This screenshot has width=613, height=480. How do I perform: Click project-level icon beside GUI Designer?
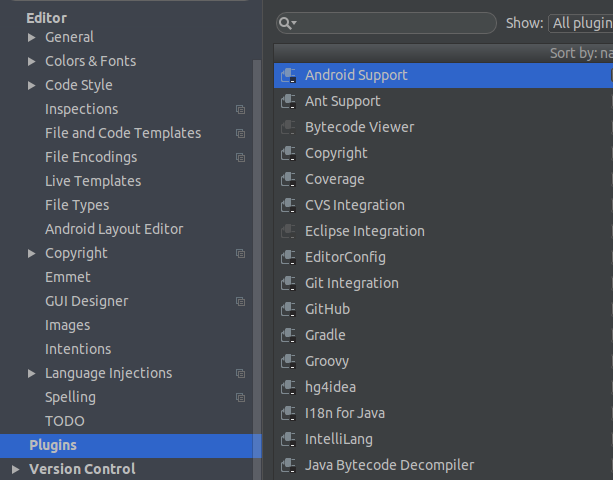pyautogui.click(x=240, y=301)
